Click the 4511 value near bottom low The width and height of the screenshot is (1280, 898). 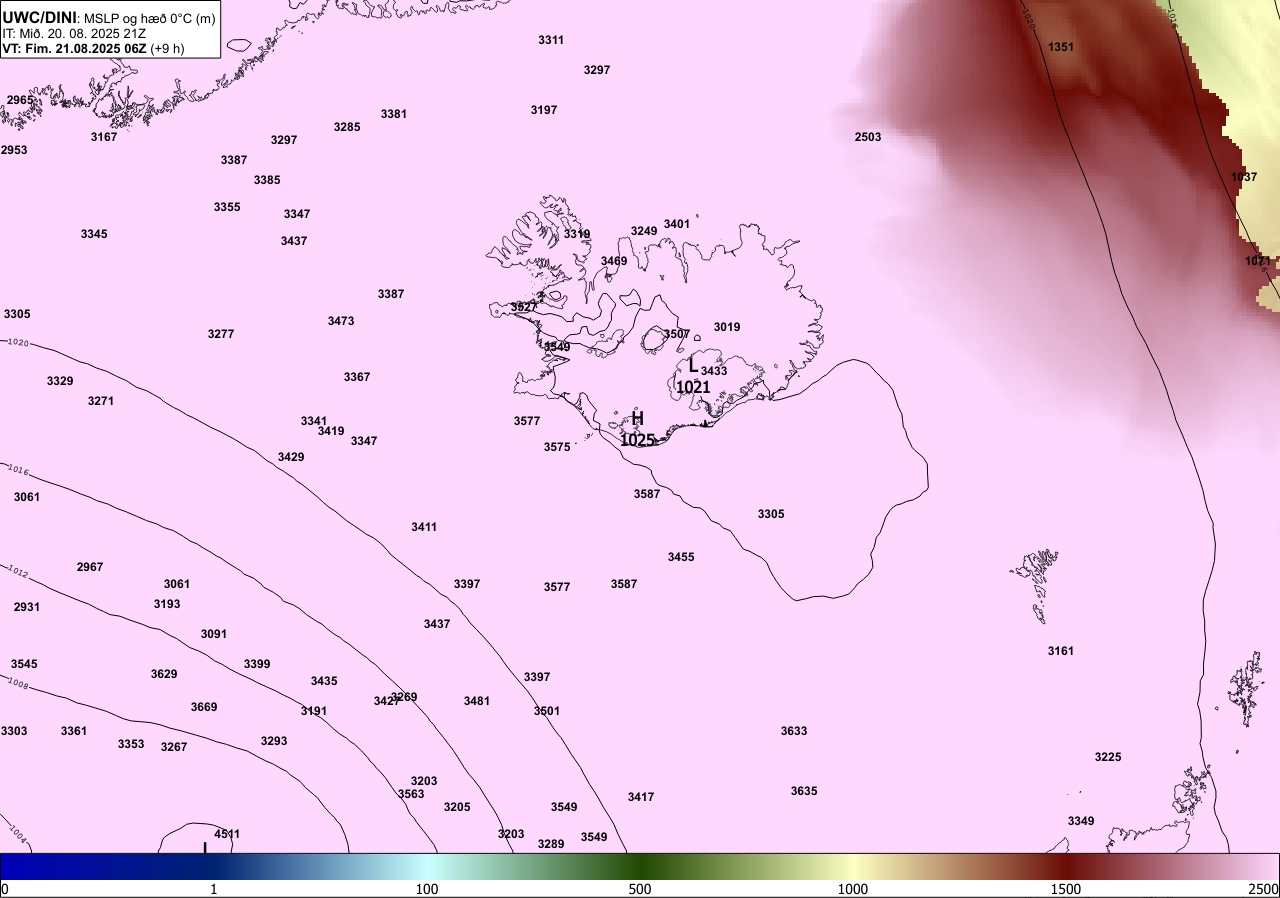(227, 834)
